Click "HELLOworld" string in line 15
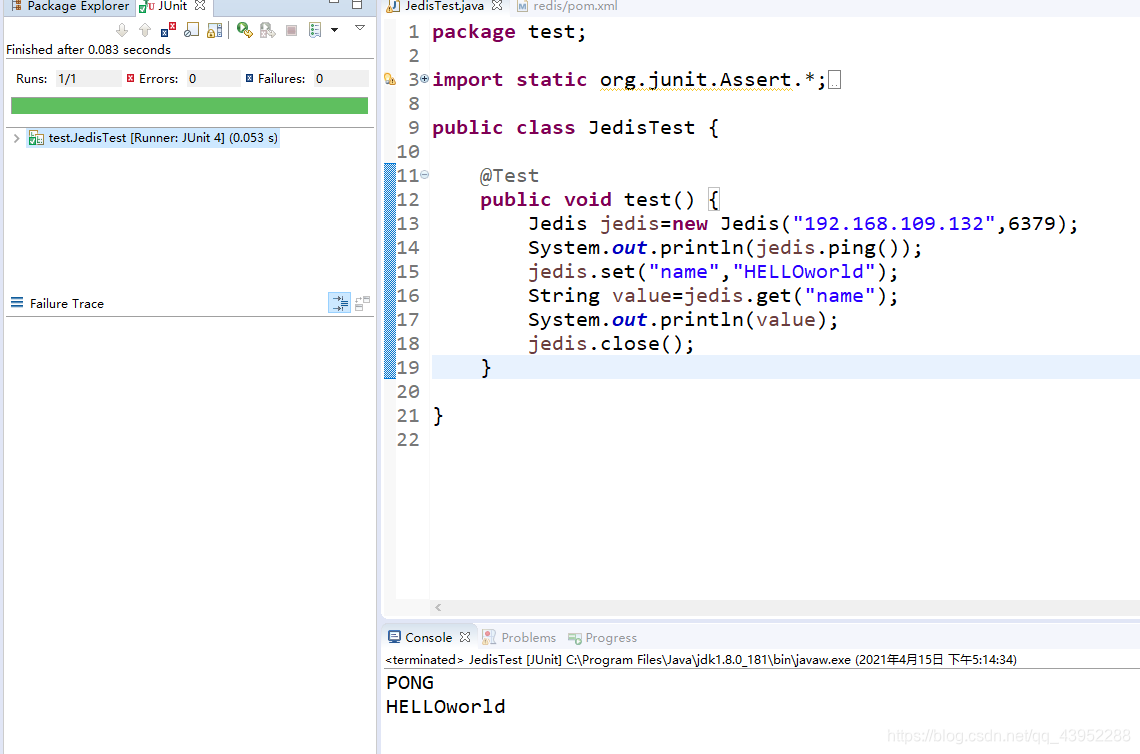Viewport: 1140px width, 754px height. [x=803, y=272]
